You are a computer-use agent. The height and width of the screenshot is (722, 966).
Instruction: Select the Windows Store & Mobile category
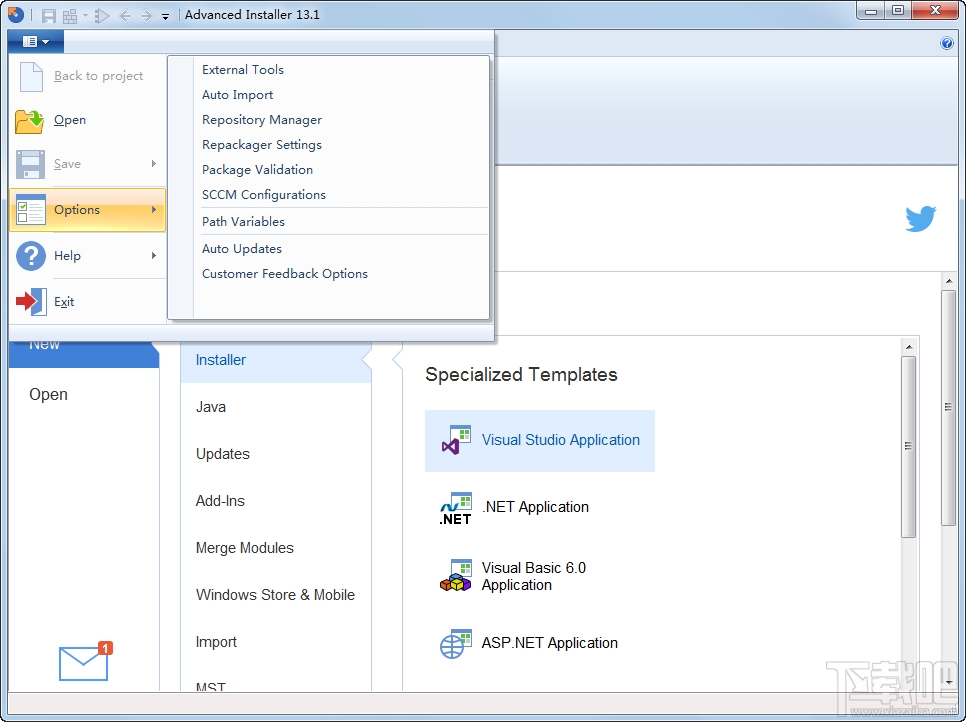[274, 594]
